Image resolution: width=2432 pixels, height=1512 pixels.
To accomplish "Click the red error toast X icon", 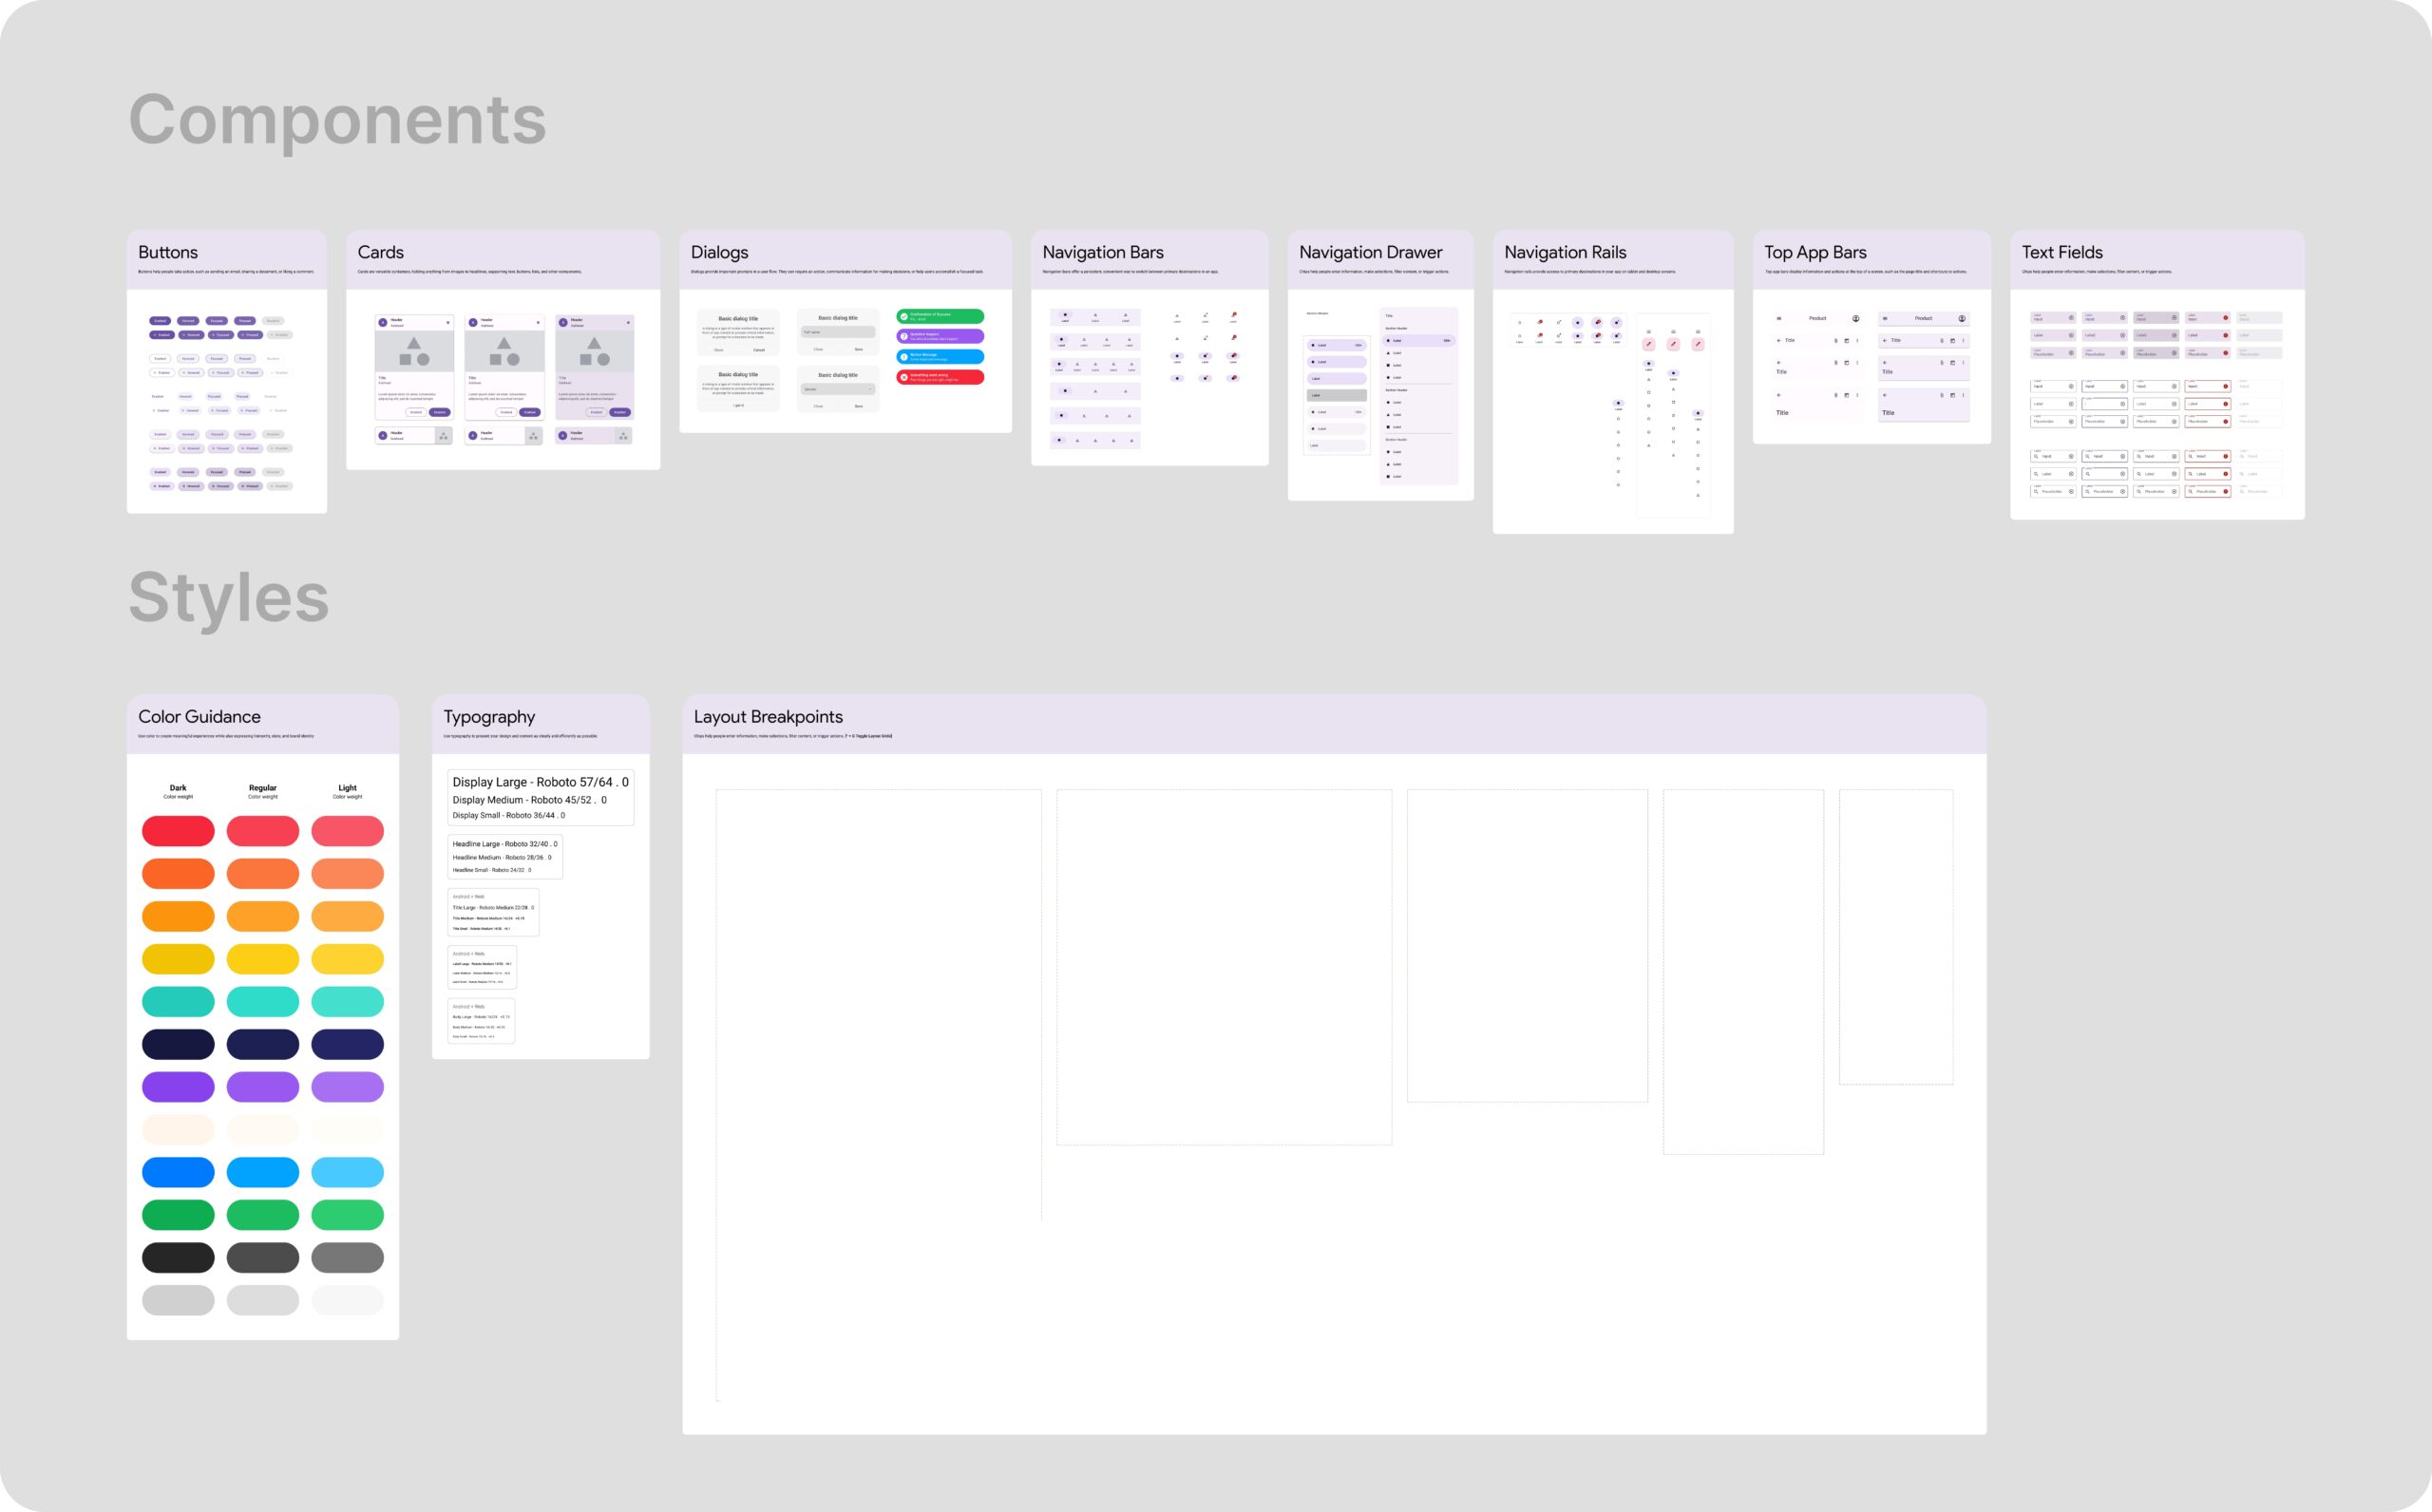I will point(904,377).
